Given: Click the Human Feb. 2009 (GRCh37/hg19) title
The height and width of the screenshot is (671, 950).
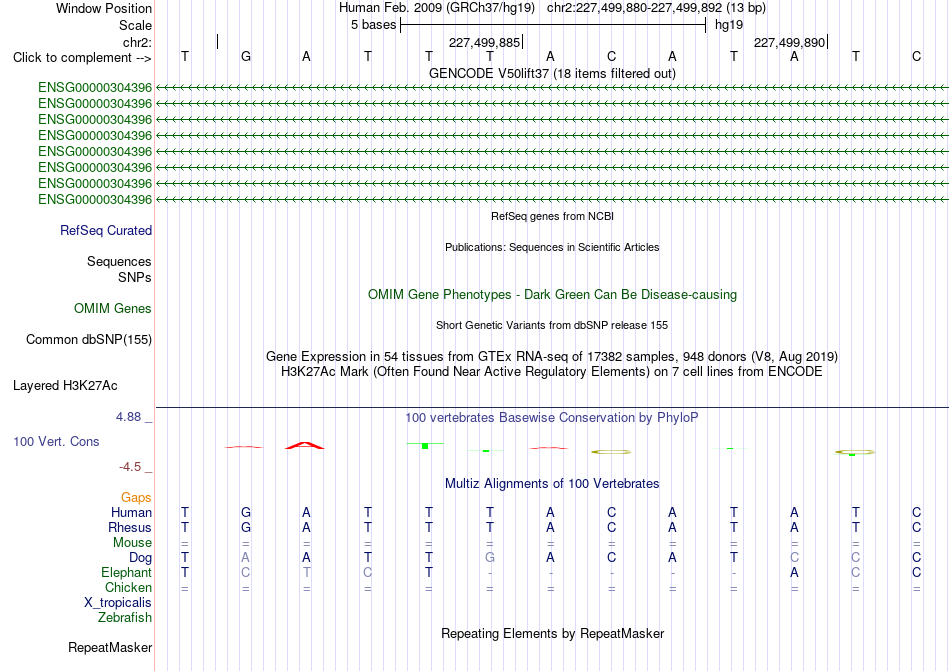Looking at the screenshot, I should point(437,8).
